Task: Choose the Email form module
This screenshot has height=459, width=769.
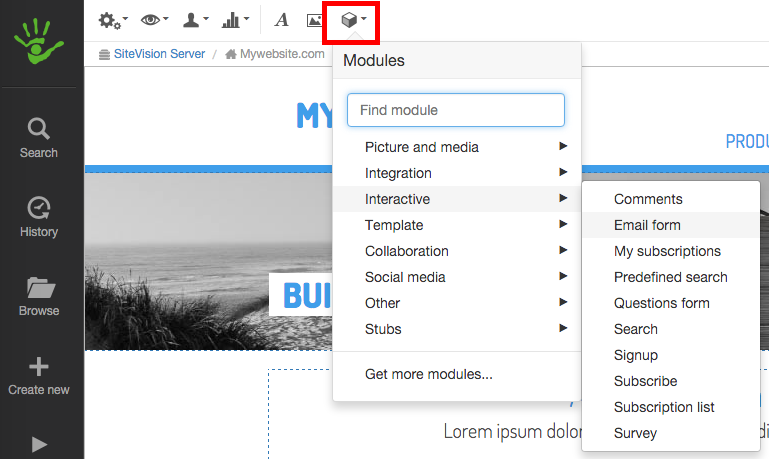Action: (x=671, y=225)
